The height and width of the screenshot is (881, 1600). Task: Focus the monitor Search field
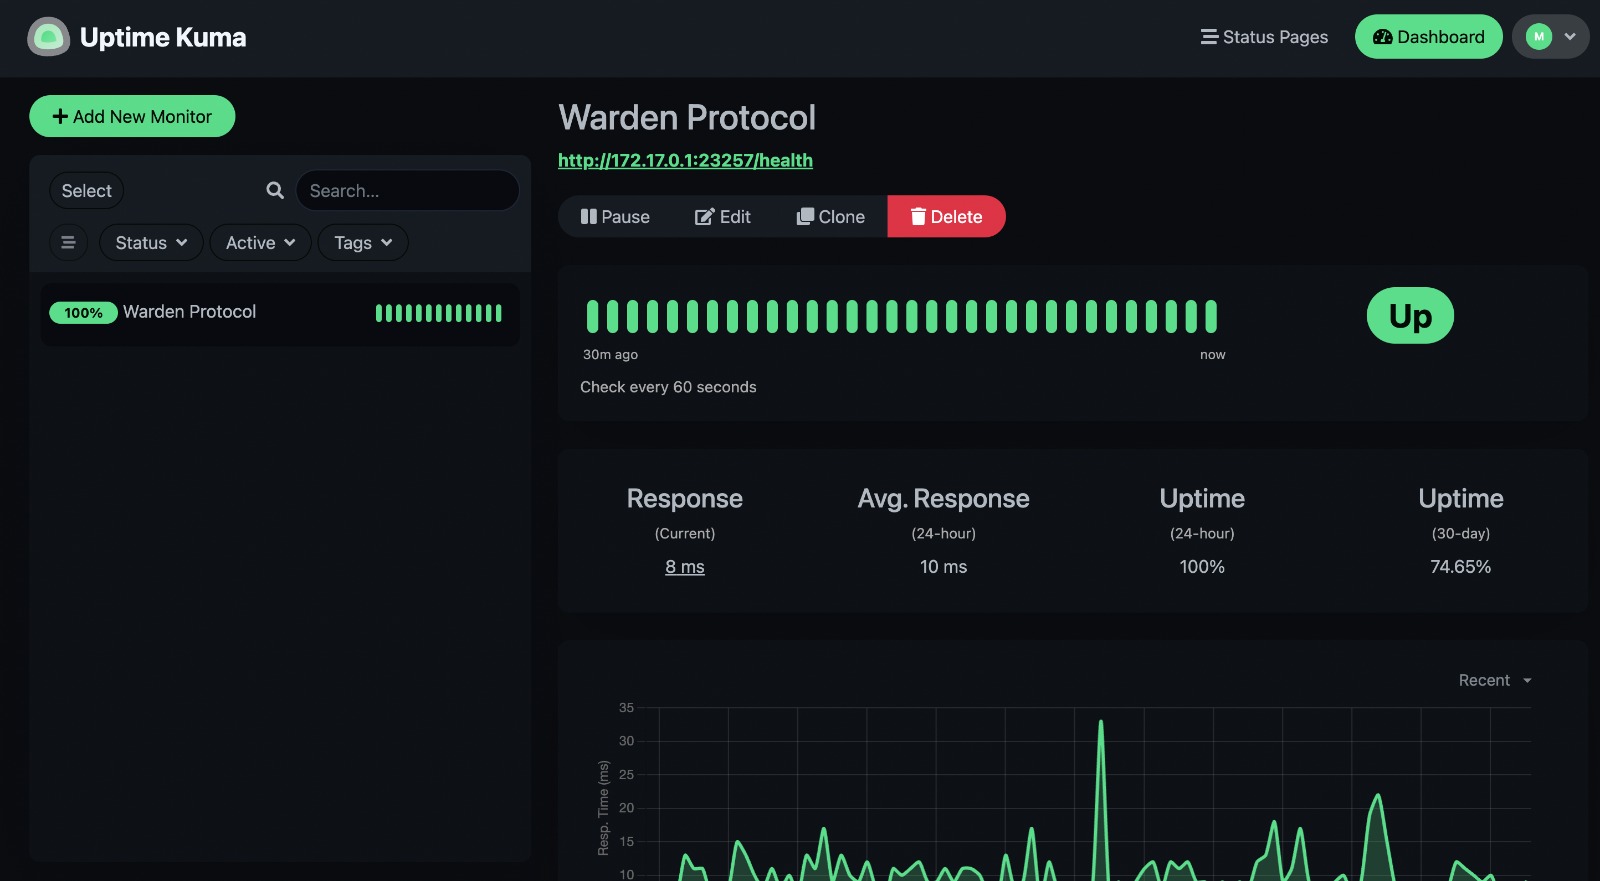[407, 191]
